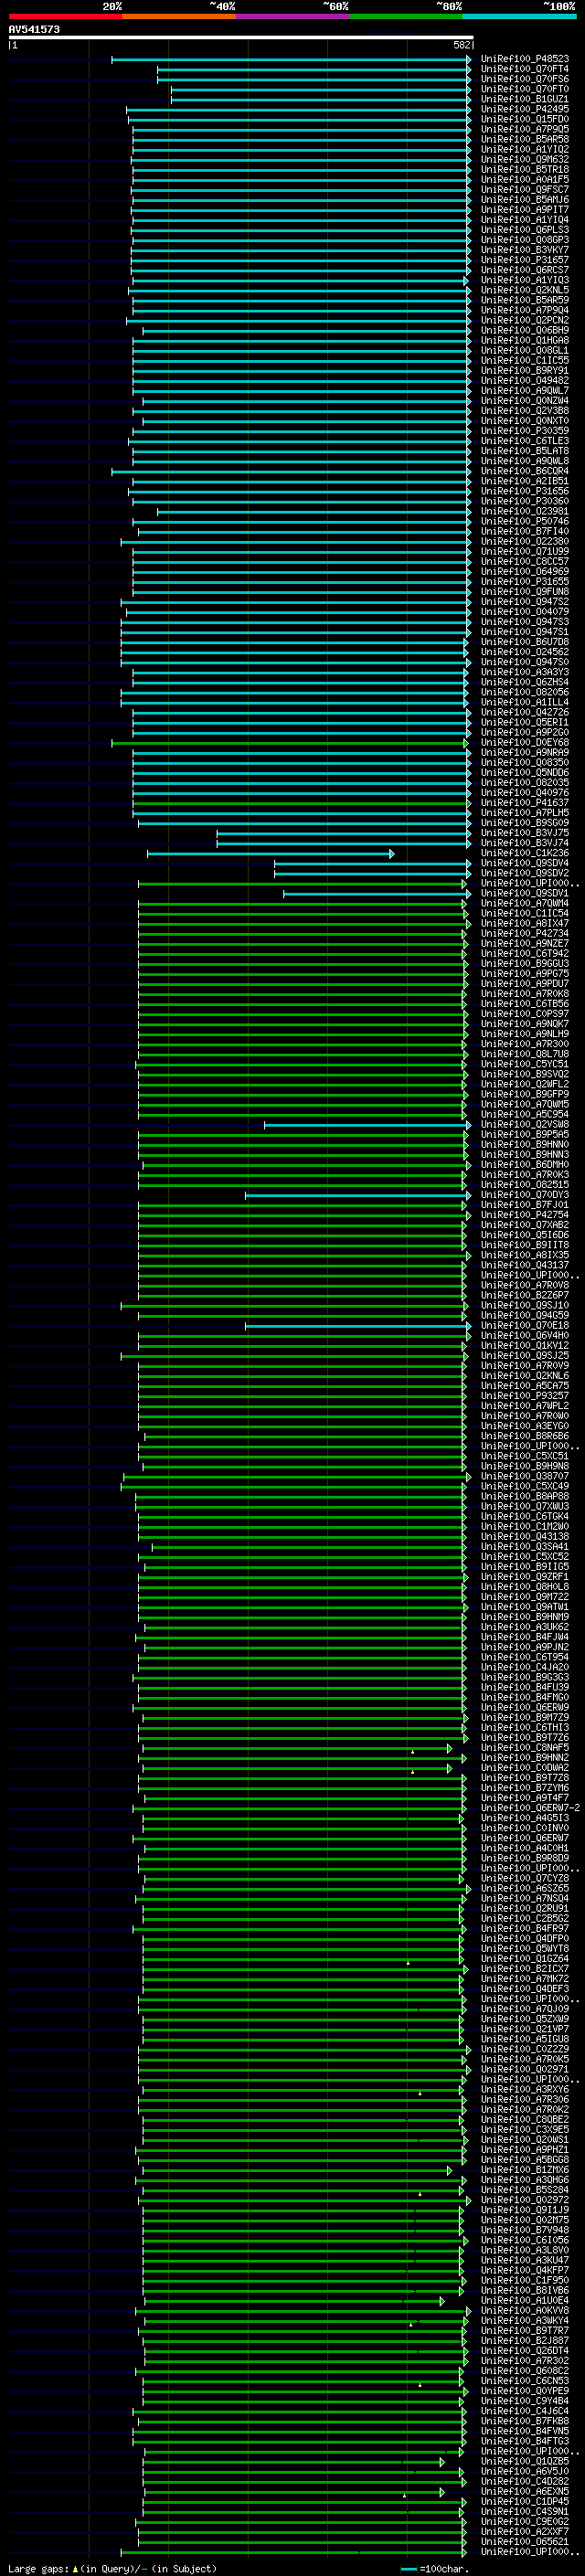Click the cyan ~100% identity legend segment

(519, 16)
